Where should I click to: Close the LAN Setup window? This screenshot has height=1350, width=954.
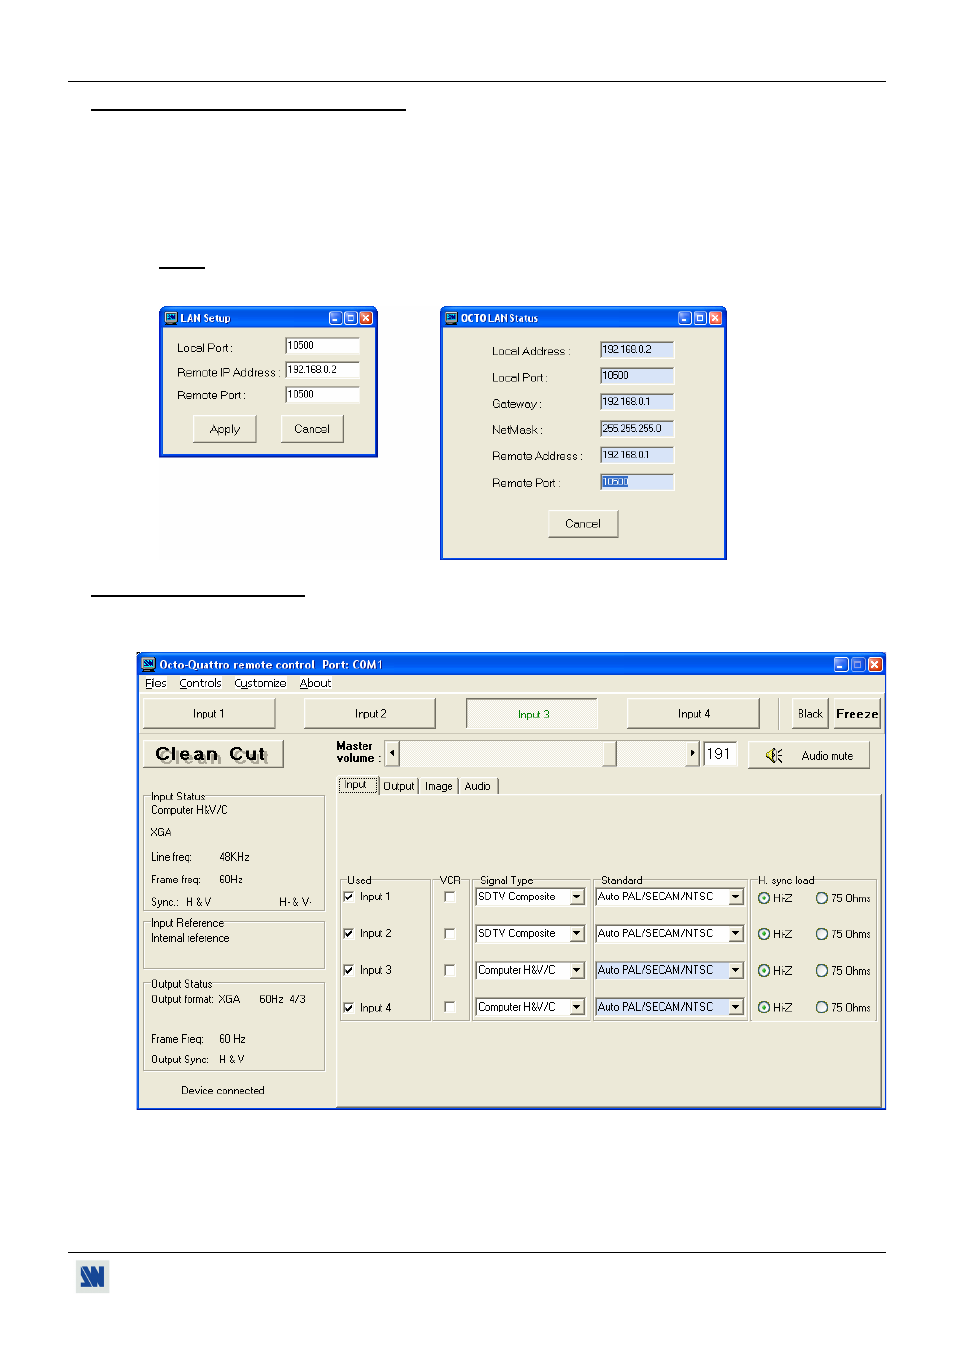tap(366, 318)
